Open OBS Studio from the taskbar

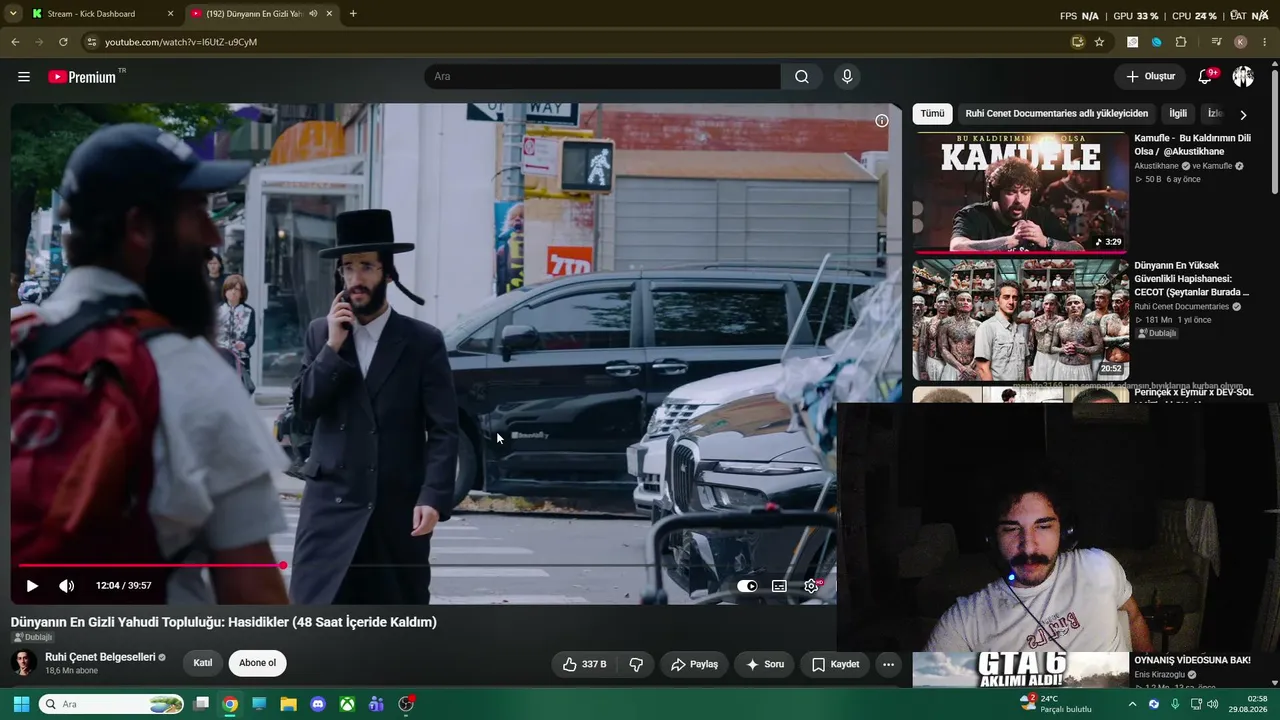[x=406, y=704]
